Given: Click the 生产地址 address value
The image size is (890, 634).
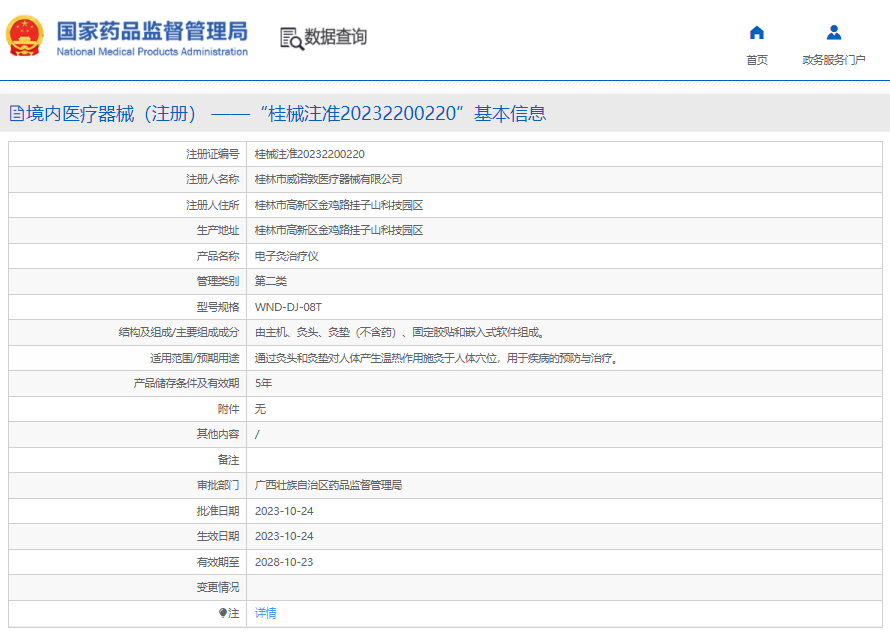Looking at the screenshot, I should (339, 230).
